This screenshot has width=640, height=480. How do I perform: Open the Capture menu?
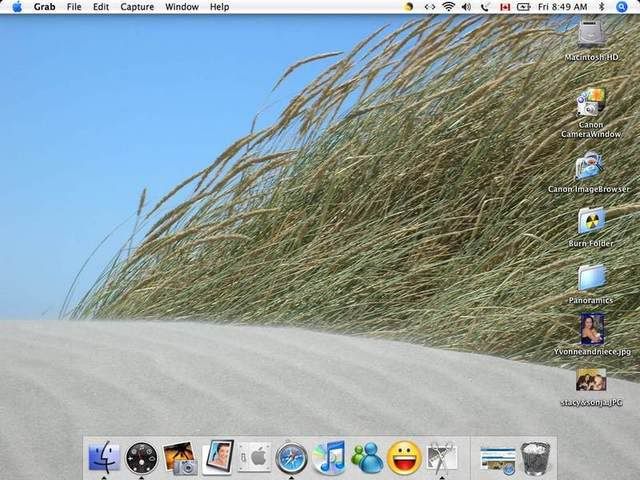(137, 7)
